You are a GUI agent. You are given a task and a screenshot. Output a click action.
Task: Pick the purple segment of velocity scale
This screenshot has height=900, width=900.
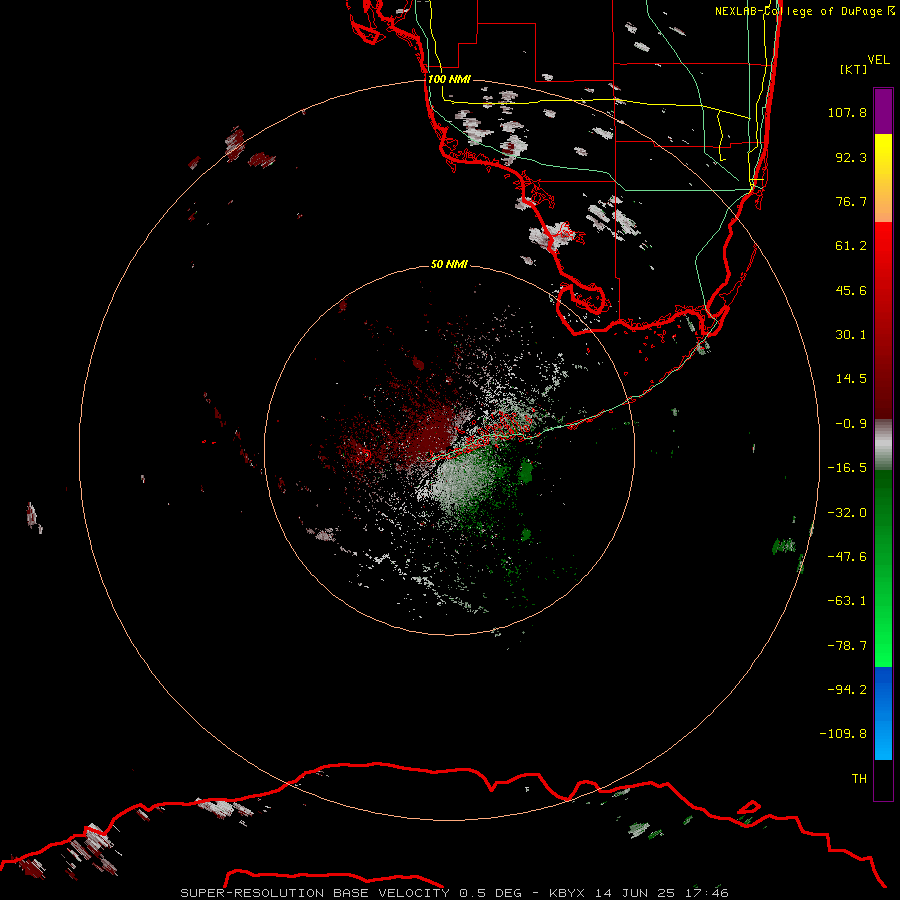coord(883,111)
